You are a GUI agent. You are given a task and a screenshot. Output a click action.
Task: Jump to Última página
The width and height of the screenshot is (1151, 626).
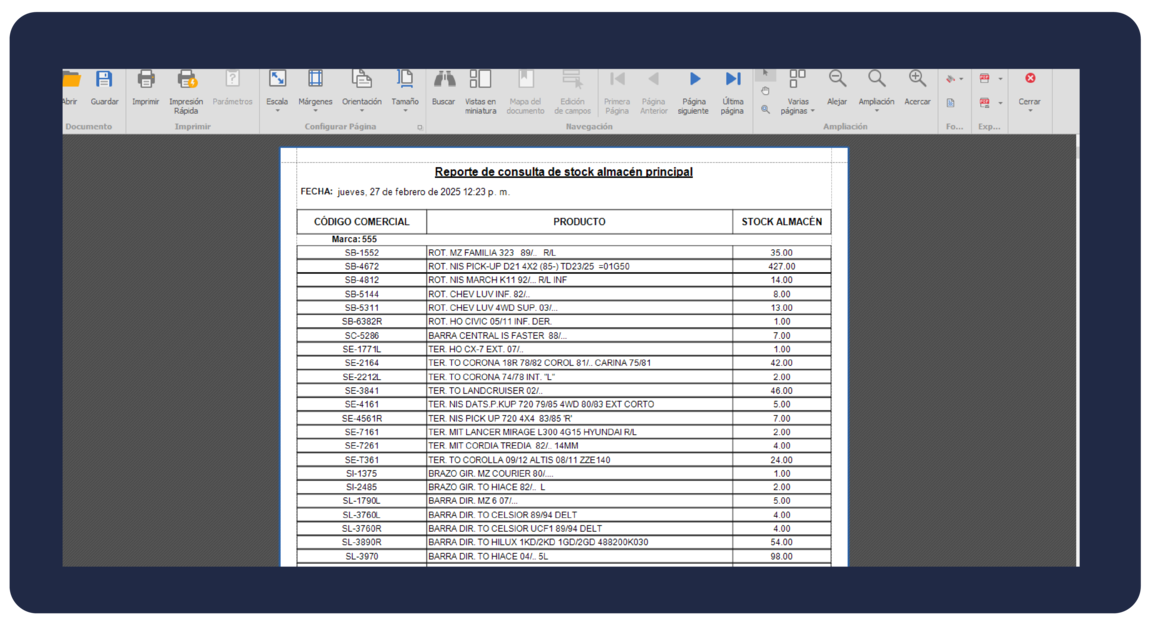pyautogui.click(x=733, y=89)
